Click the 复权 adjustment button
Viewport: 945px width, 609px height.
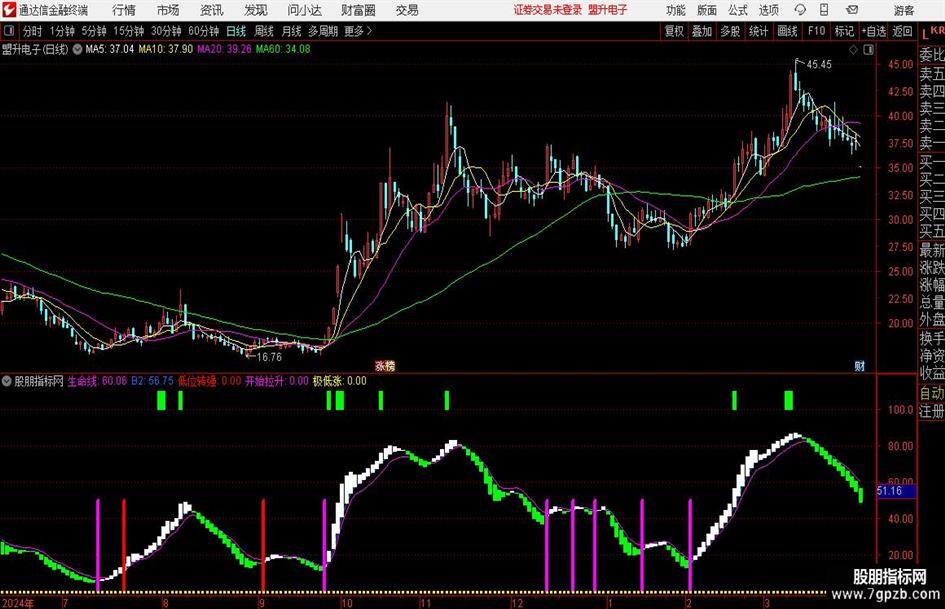[674, 31]
